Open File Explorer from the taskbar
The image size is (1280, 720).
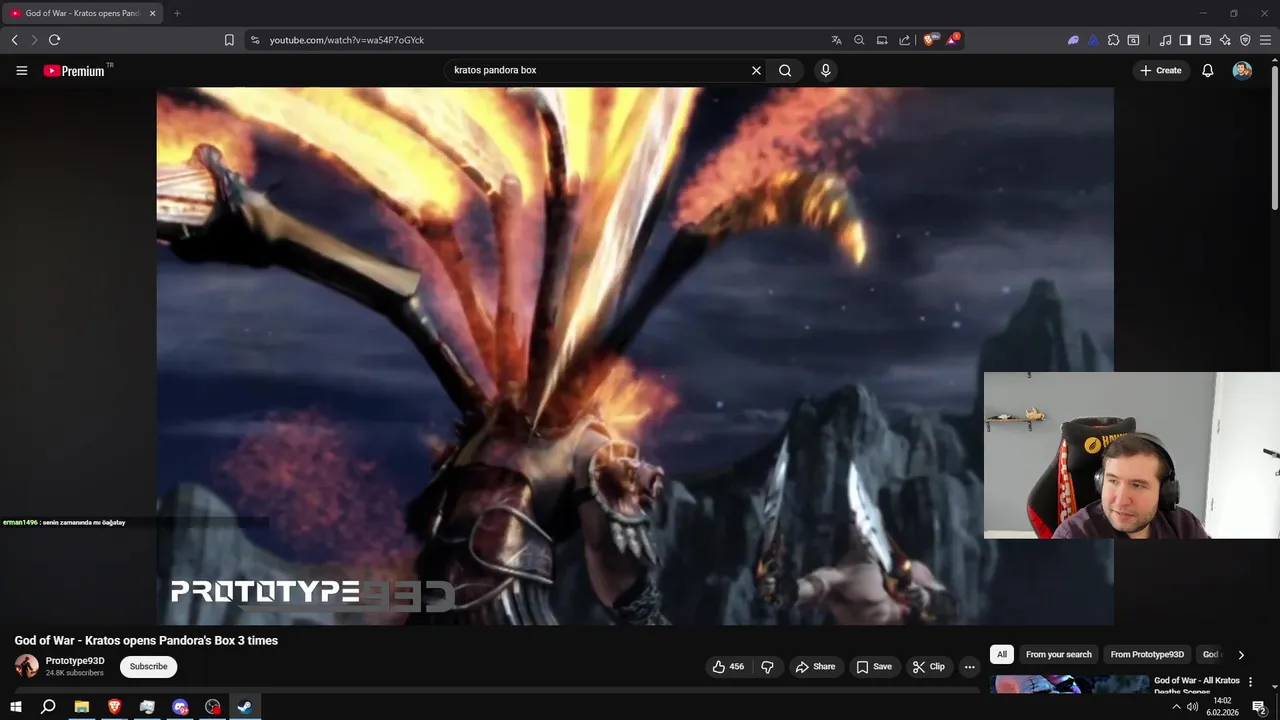click(82, 707)
